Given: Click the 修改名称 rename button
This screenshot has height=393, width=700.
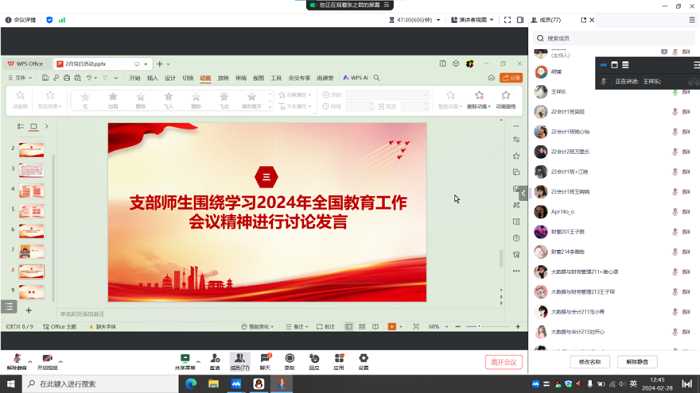Looking at the screenshot, I should [x=590, y=362].
